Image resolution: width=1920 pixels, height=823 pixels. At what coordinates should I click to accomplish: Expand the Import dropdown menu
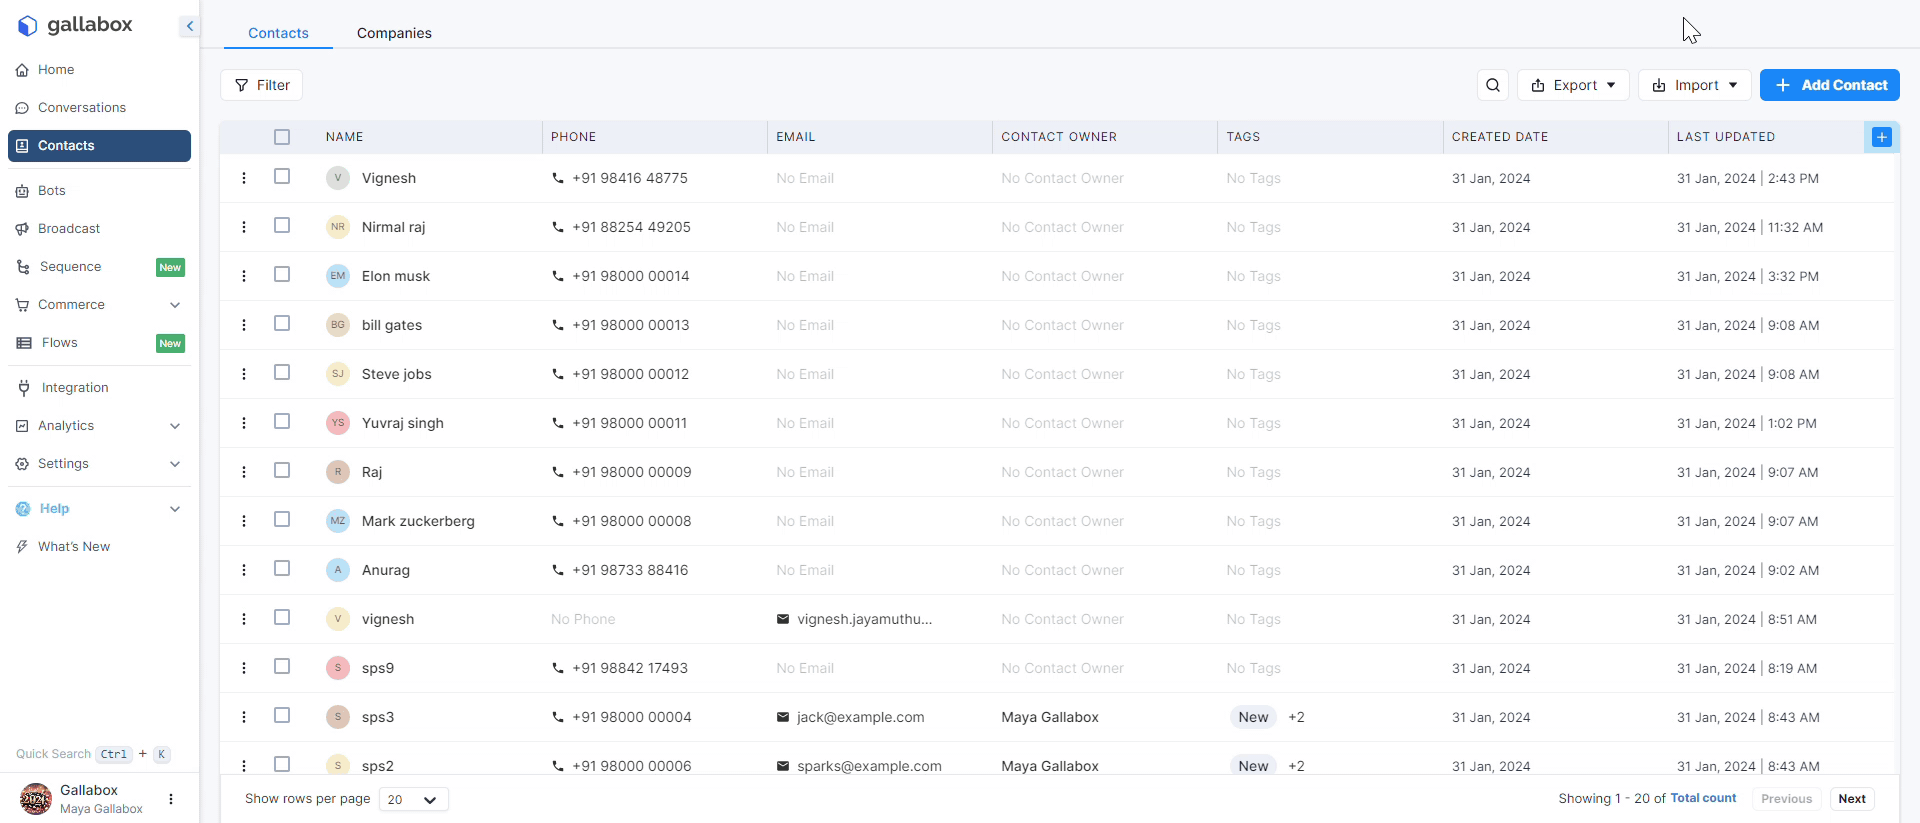1694,85
